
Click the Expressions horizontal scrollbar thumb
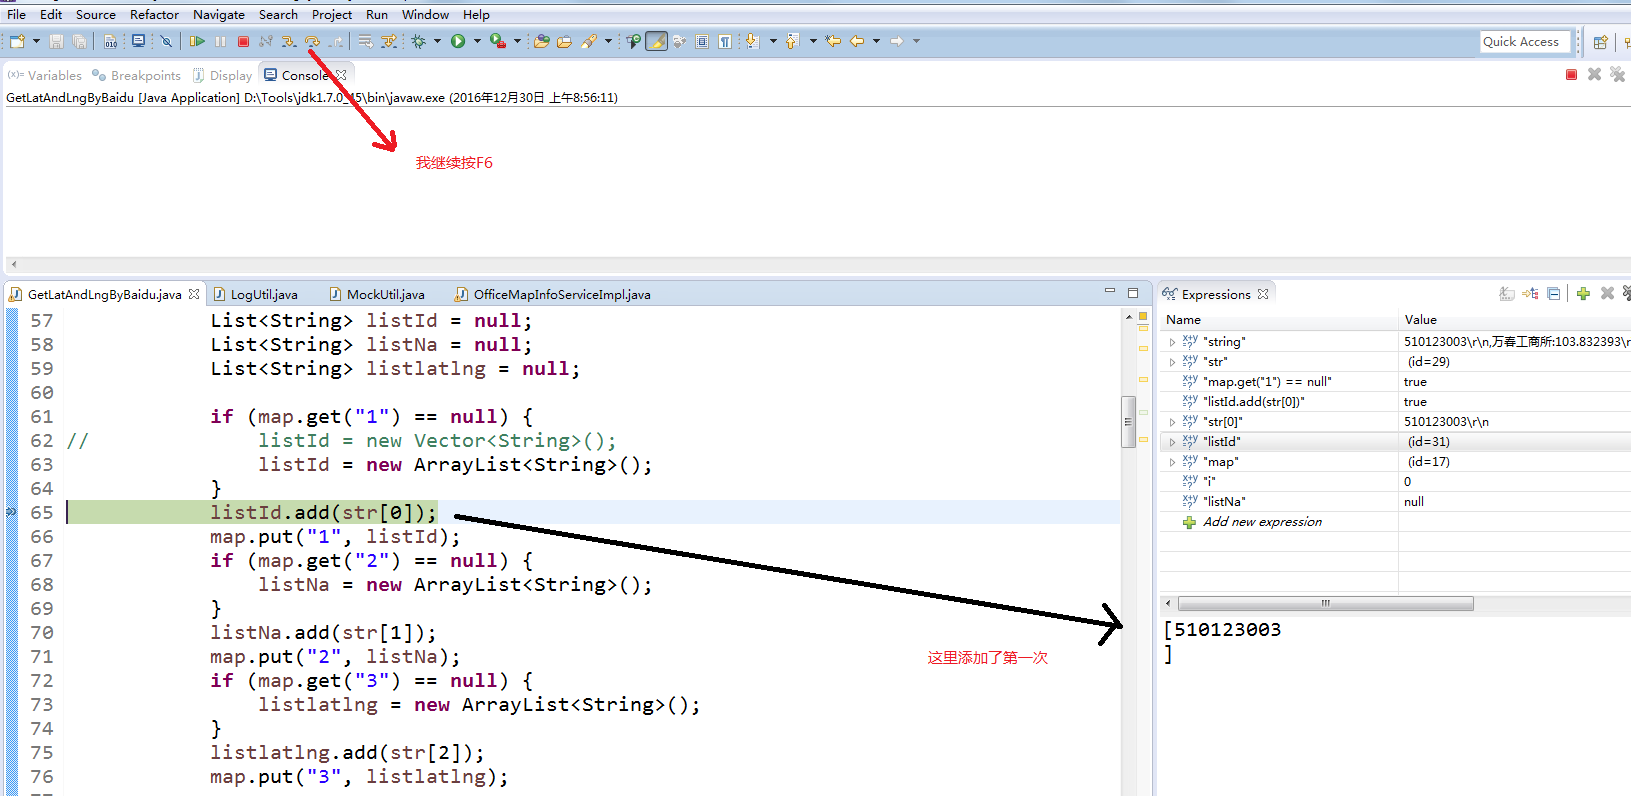pyautogui.click(x=1325, y=603)
